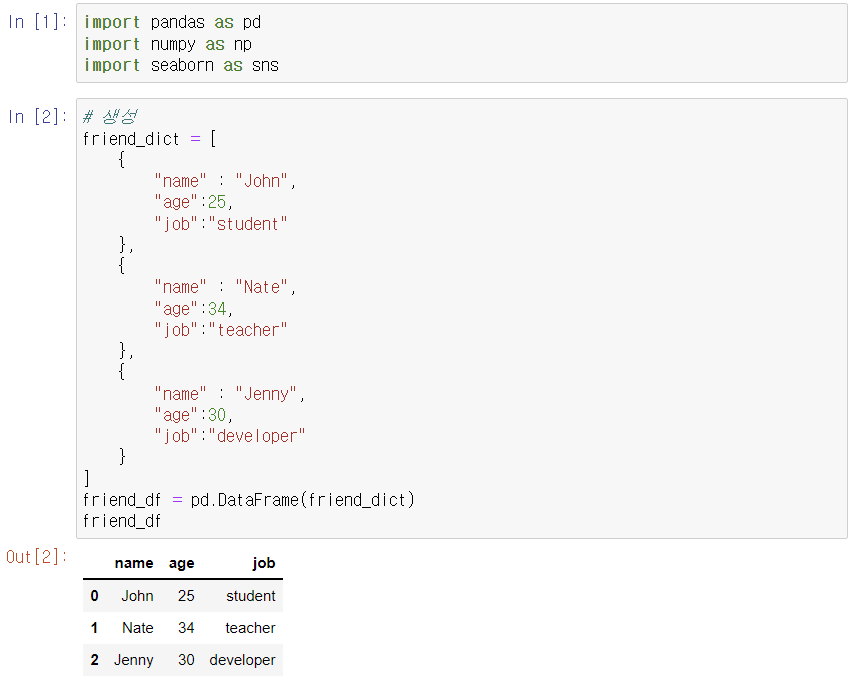The width and height of the screenshot is (857, 688).
Task: Click the last 'friend_df' code line
Action: 122,521
